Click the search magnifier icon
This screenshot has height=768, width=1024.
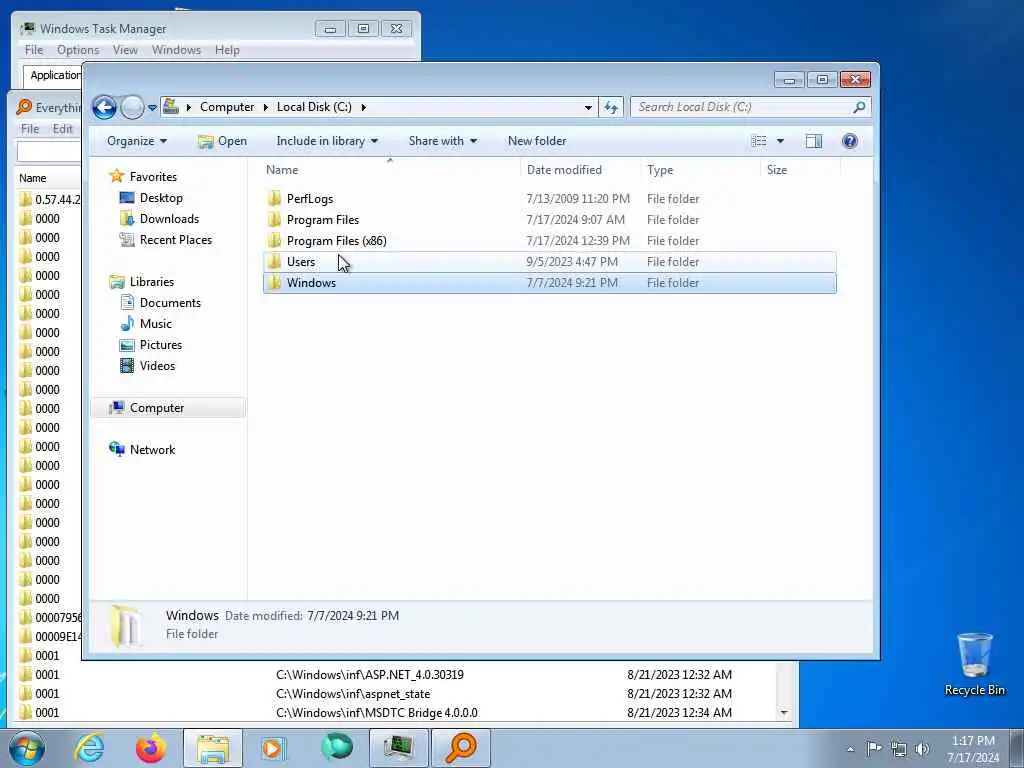859,107
